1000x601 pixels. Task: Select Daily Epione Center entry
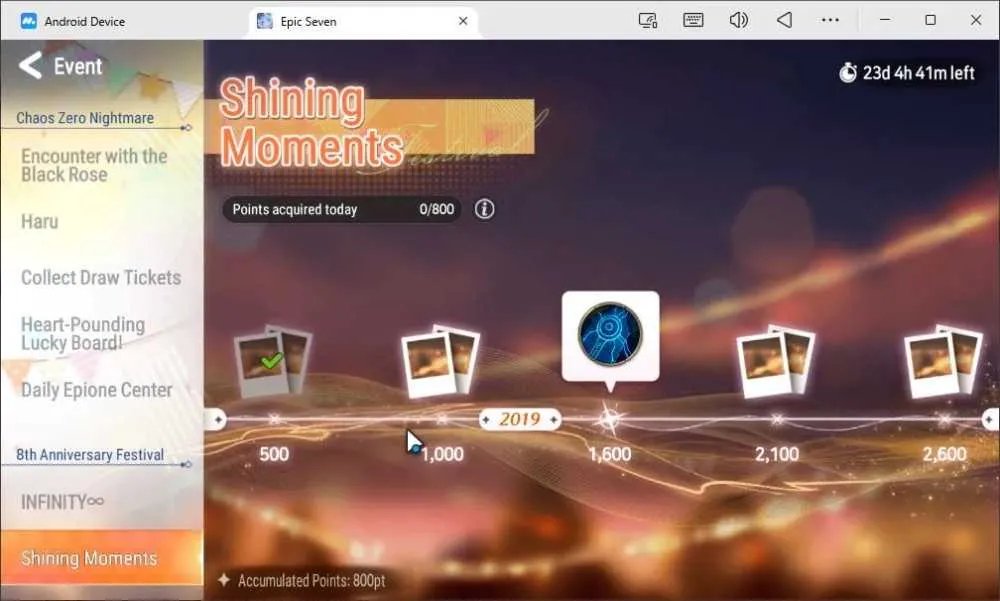coord(97,390)
